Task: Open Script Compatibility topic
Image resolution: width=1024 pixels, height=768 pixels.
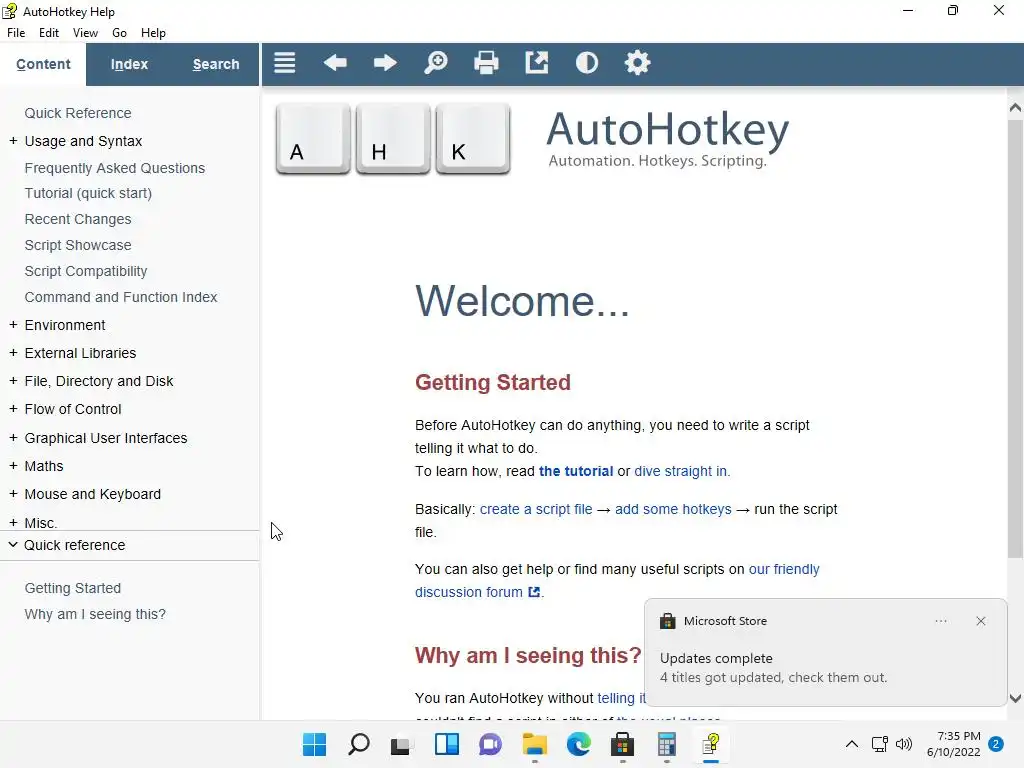Action: point(86,271)
